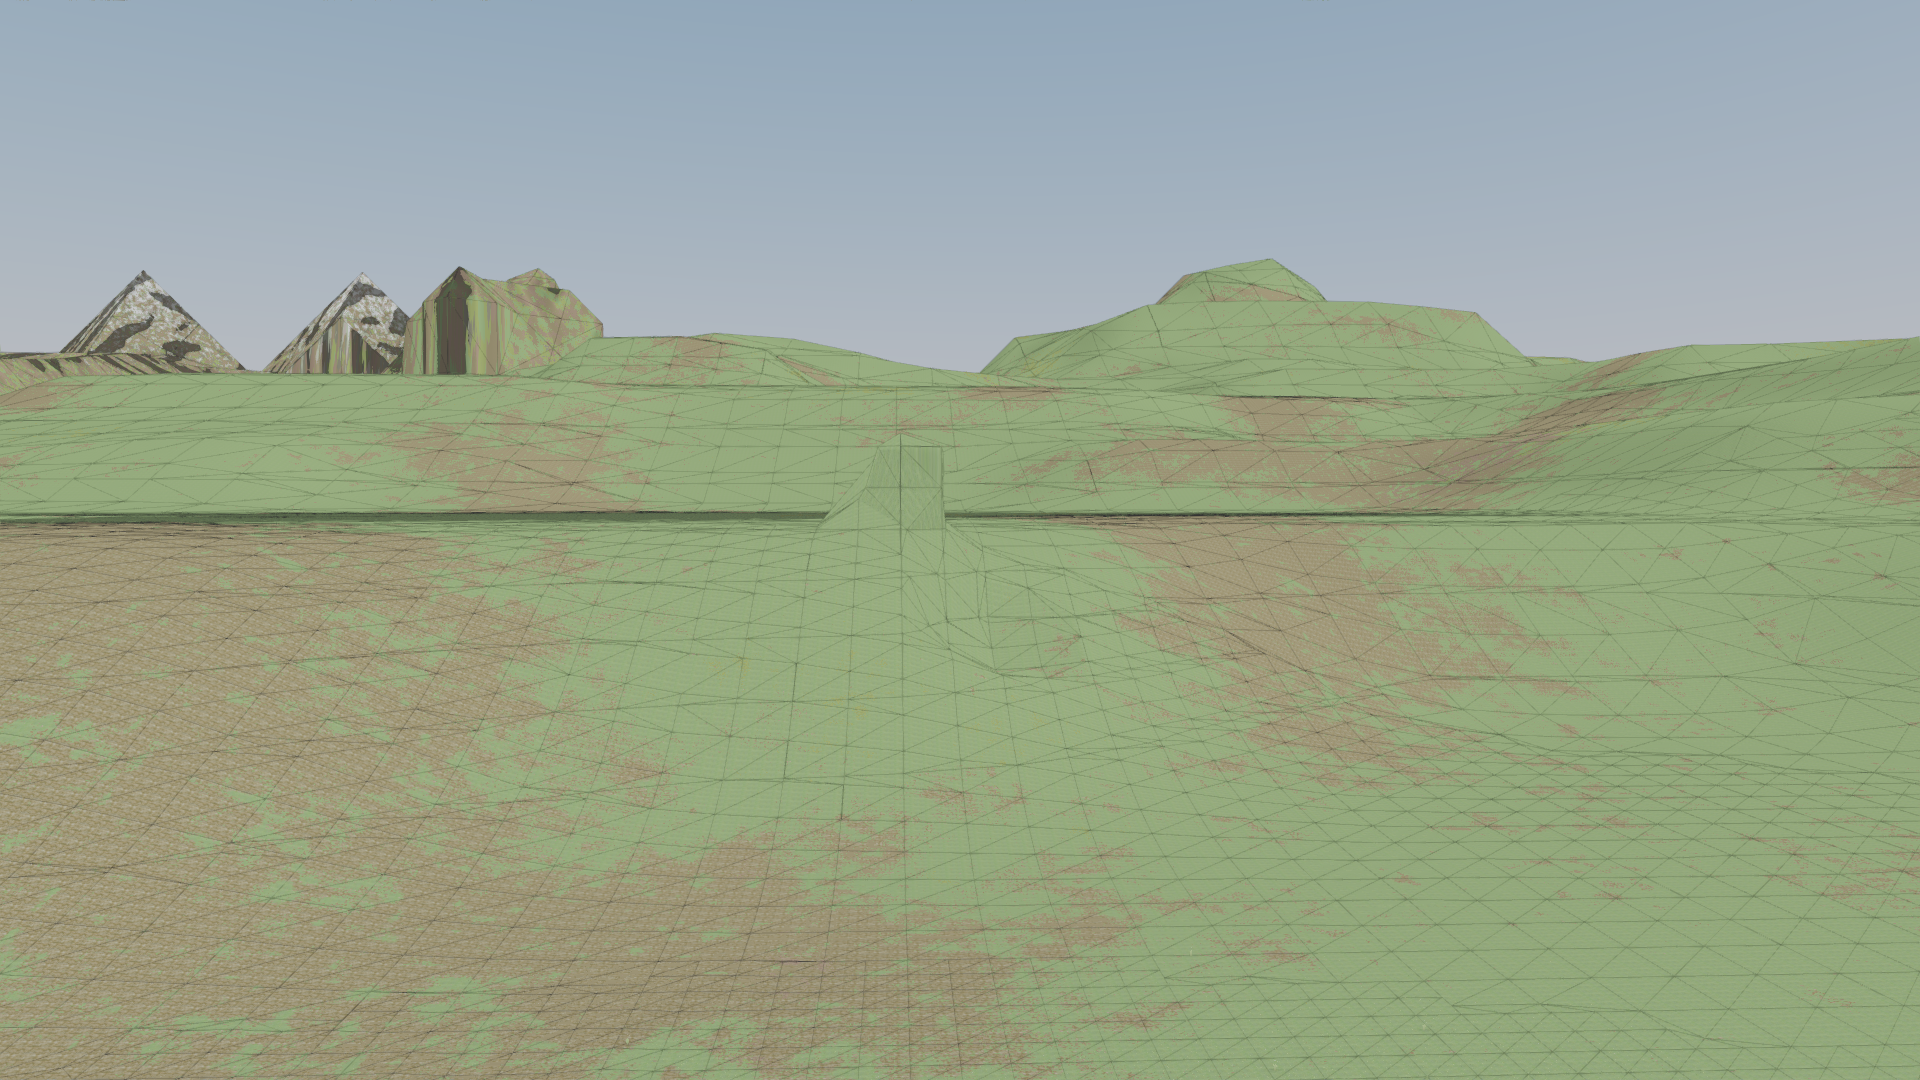Click the green hilltop on the right horizon

tap(1243, 281)
